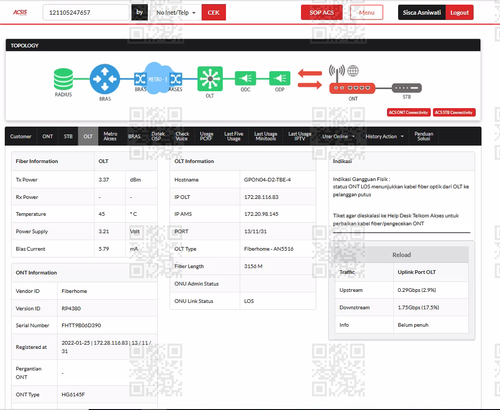Click the ODP node icon
Screen dimensions: 500x410
coord(280,79)
